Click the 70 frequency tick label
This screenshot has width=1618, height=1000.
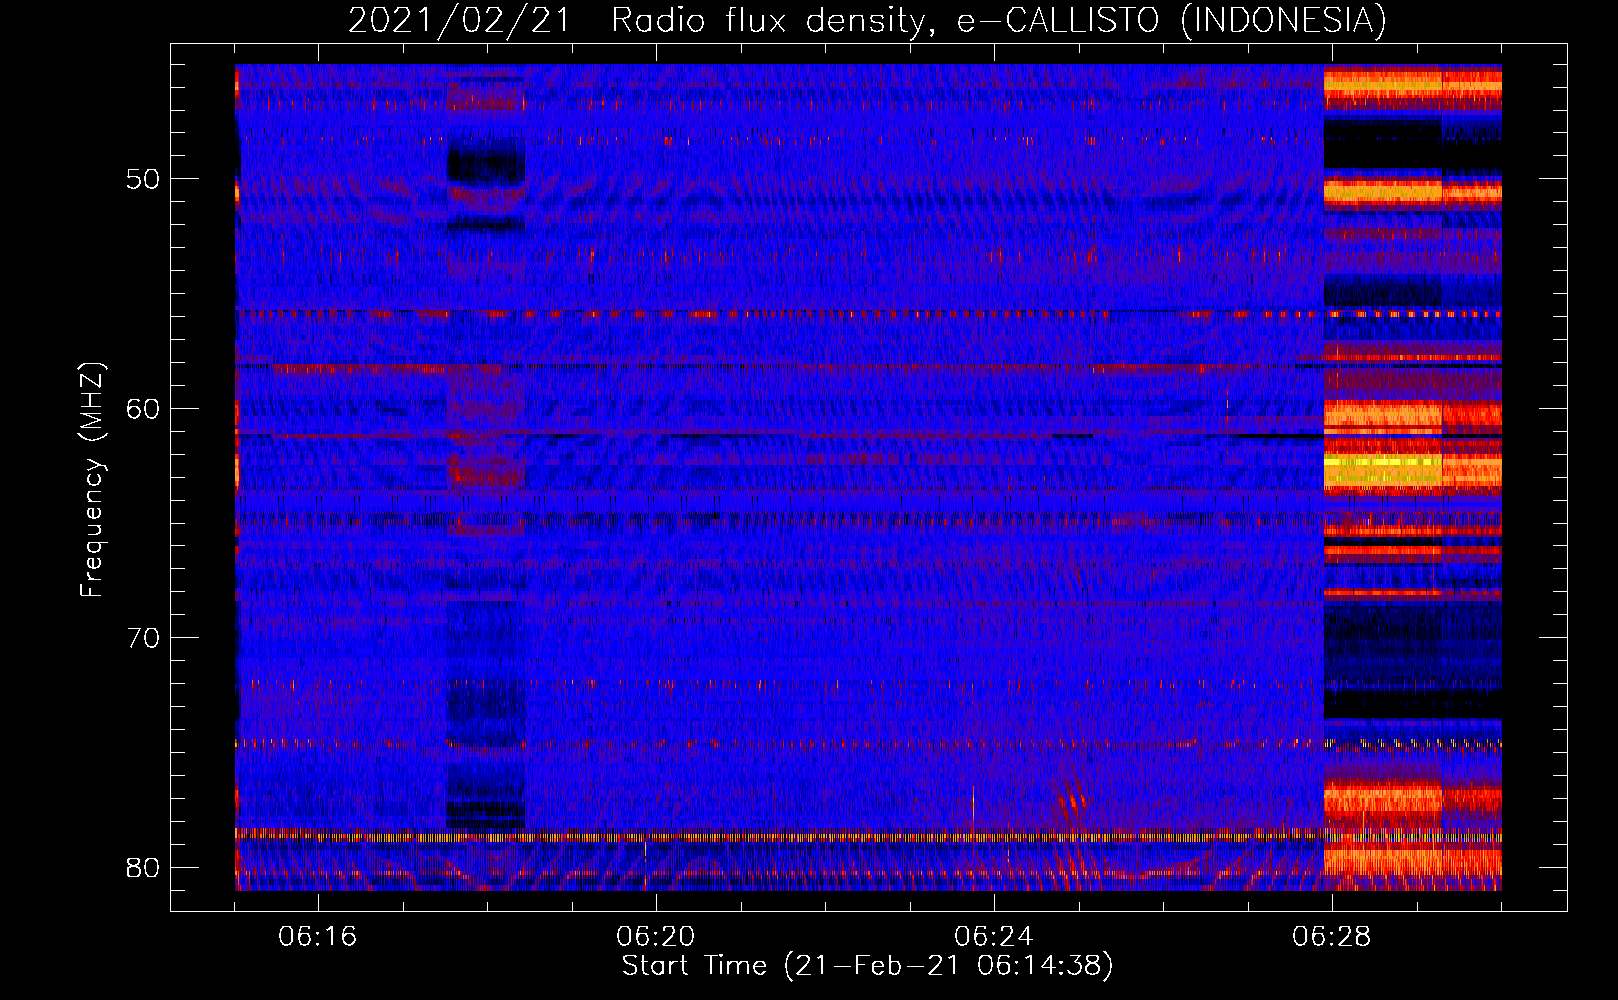click(x=143, y=638)
